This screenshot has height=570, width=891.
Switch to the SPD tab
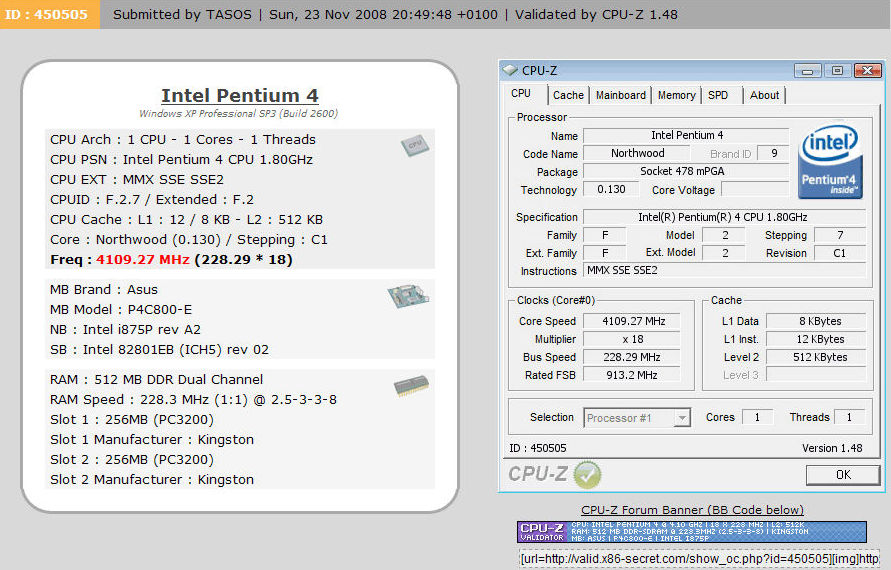(718, 95)
